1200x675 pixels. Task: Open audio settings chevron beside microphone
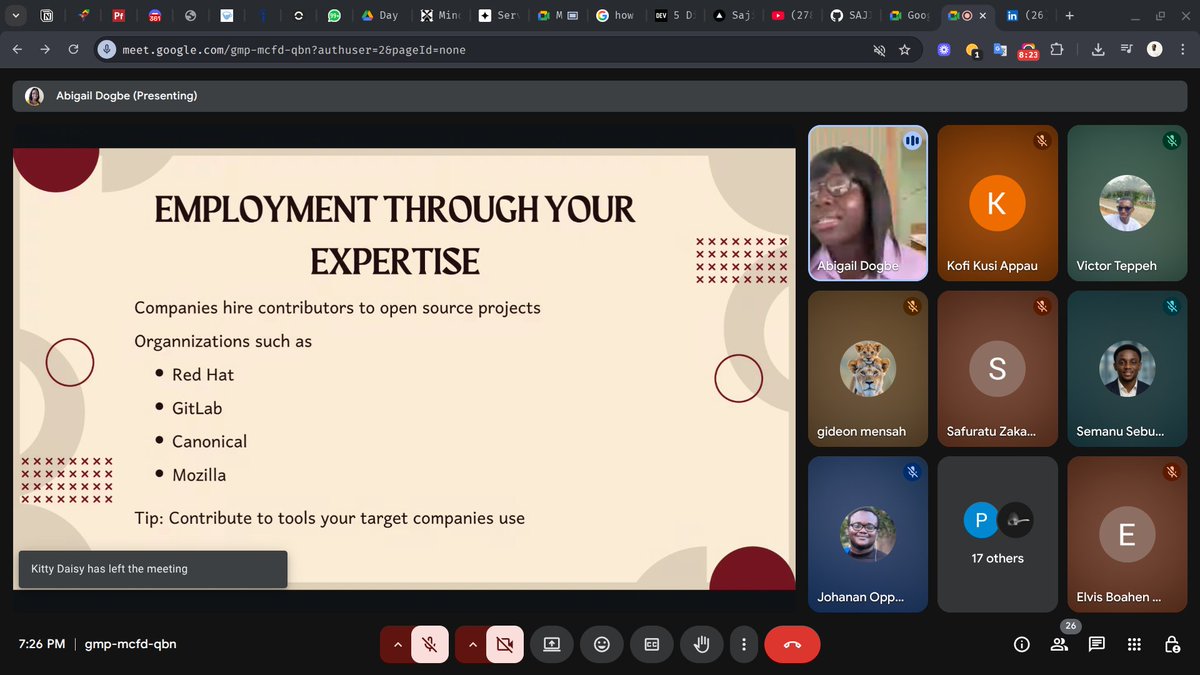[x=397, y=645]
